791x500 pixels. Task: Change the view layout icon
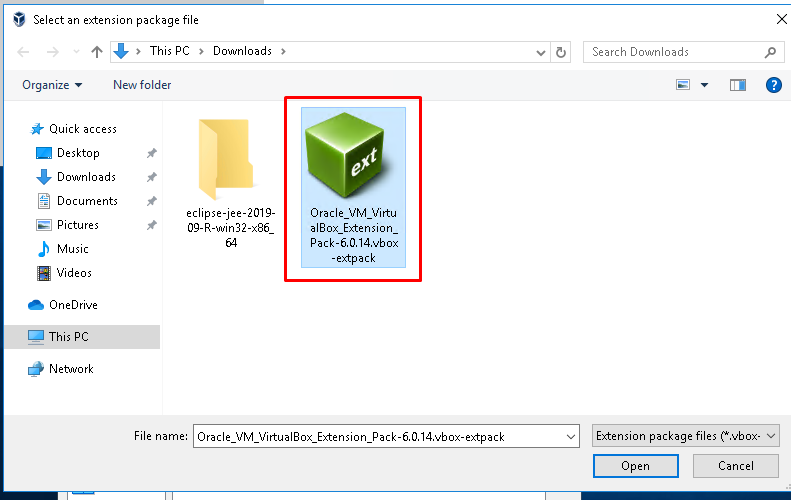click(683, 85)
